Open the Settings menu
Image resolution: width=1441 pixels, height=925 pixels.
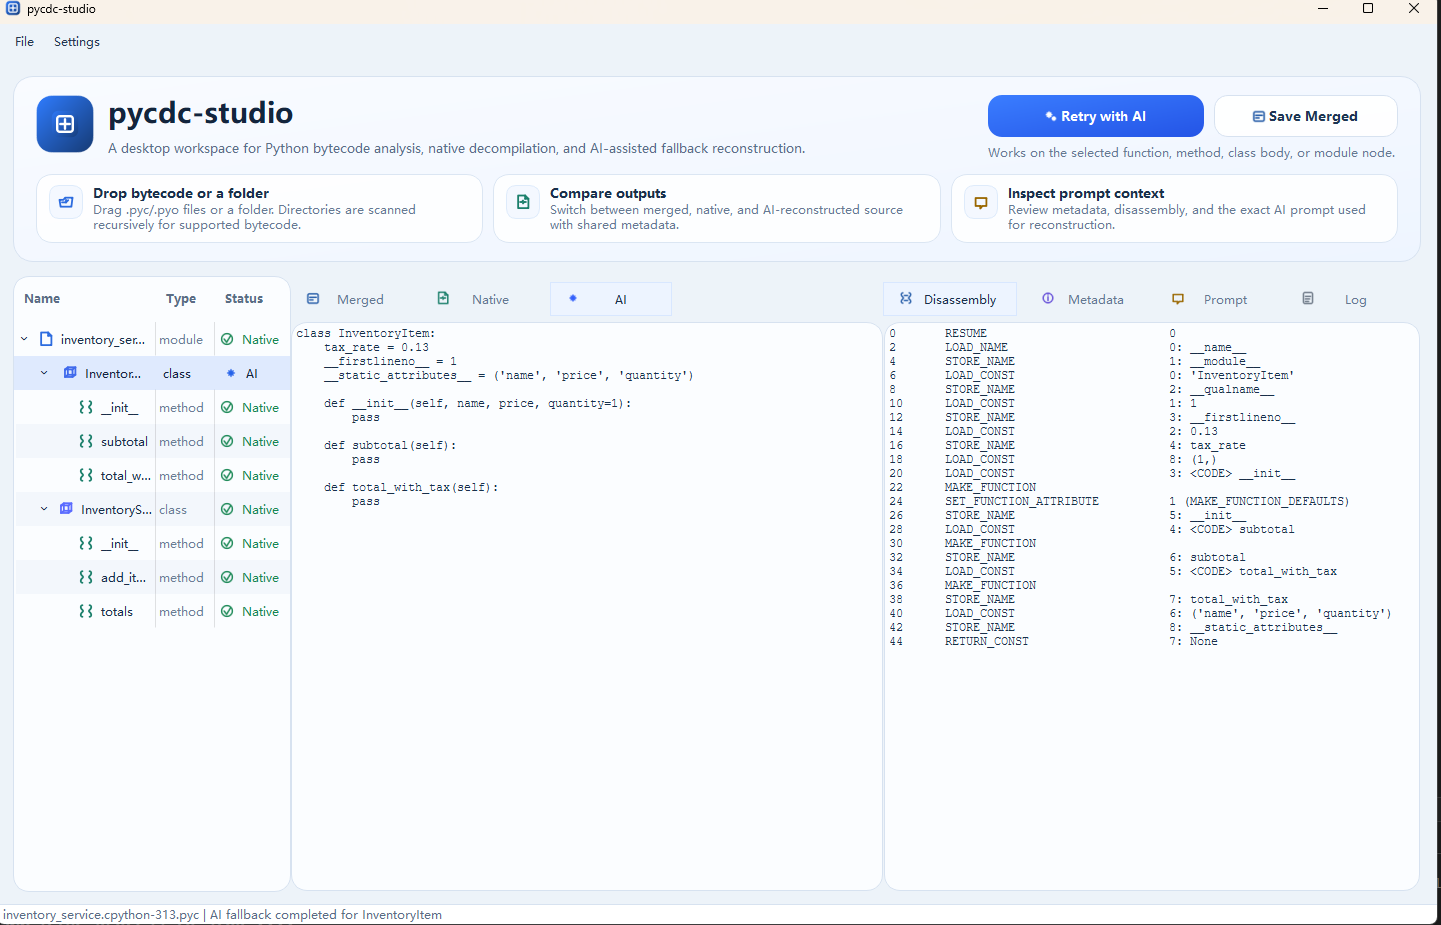pos(77,42)
